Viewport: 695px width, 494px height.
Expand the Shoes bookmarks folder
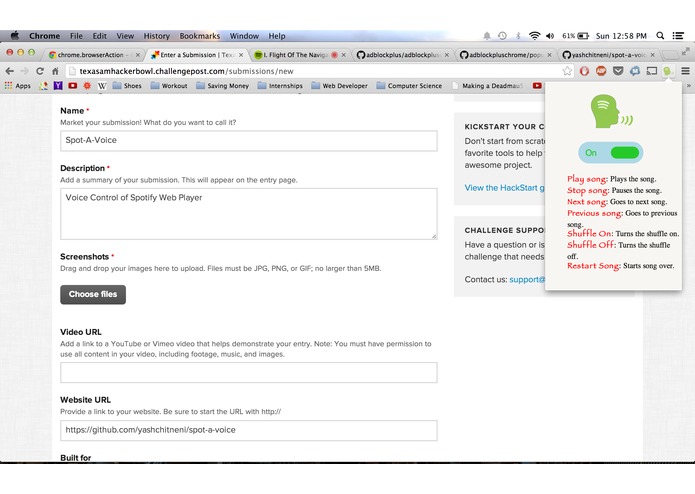(127, 86)
